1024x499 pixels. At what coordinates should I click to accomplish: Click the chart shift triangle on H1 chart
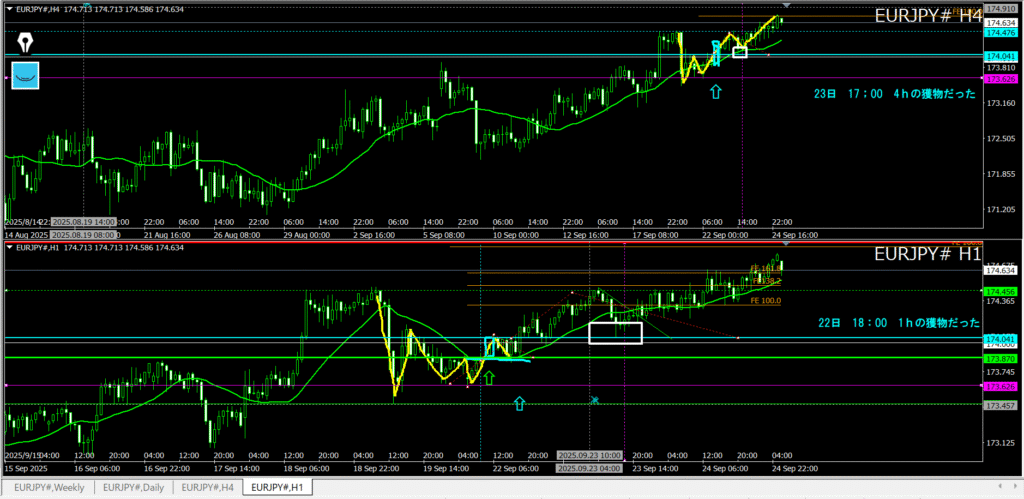[x=786, y=244]
